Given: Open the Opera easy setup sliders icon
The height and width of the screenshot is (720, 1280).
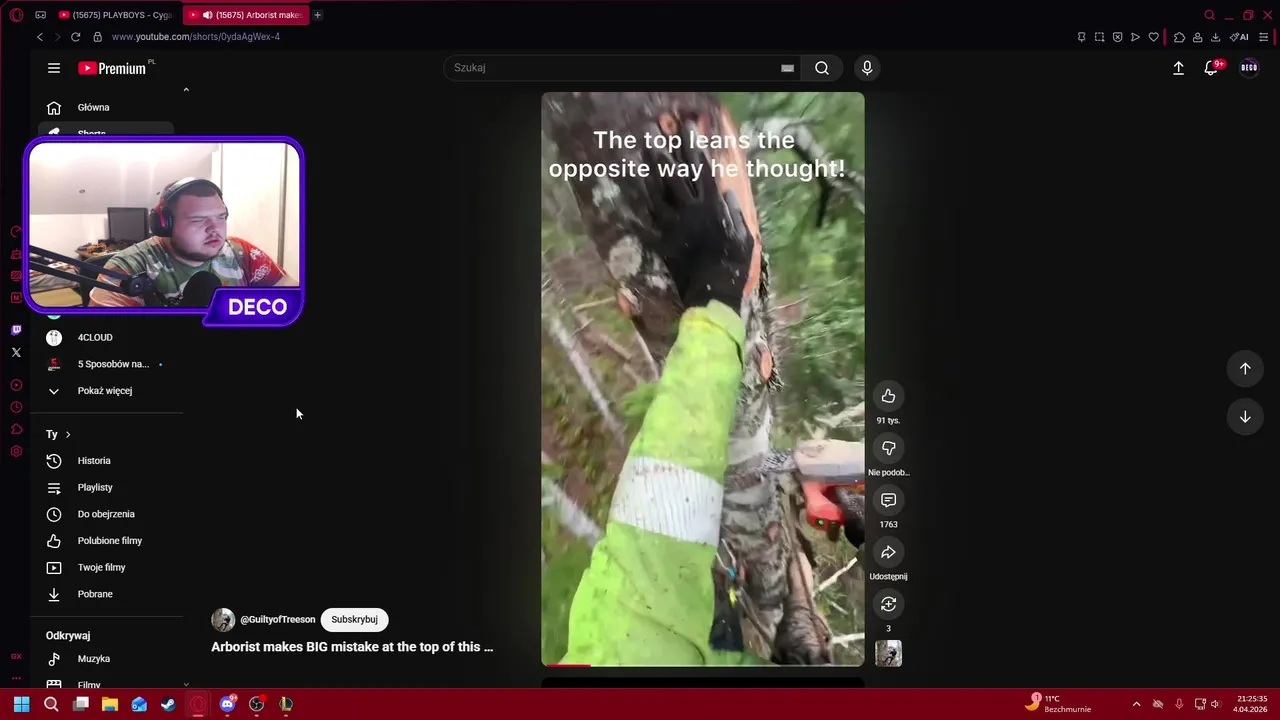Looking at the screenshot, I should tap(1264, 37).
